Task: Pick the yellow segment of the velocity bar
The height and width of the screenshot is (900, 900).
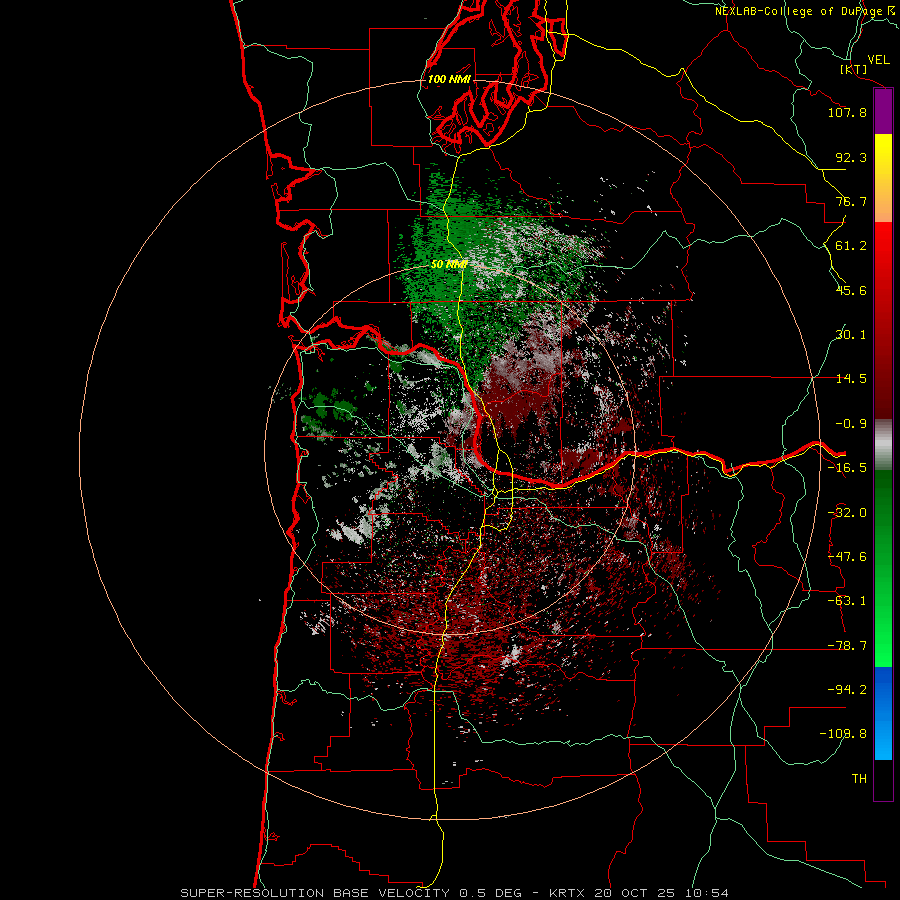Action: coord(883,158)
